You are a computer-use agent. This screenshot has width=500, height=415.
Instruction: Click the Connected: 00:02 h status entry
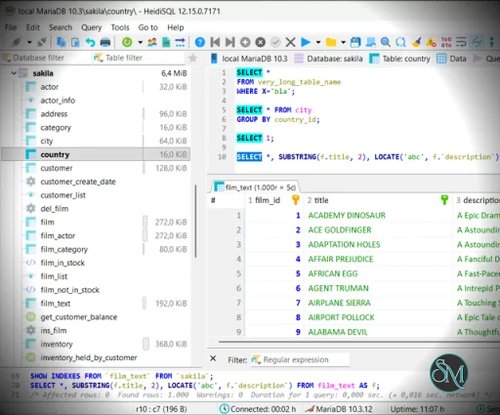[258, 409]
